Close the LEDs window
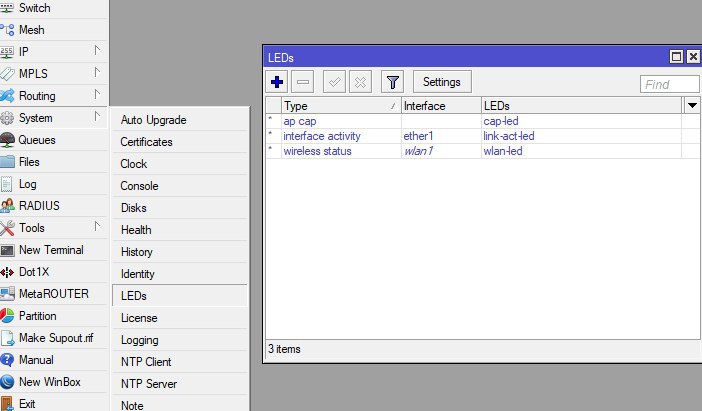The image size is (702, 411). (x=693, y=57)
